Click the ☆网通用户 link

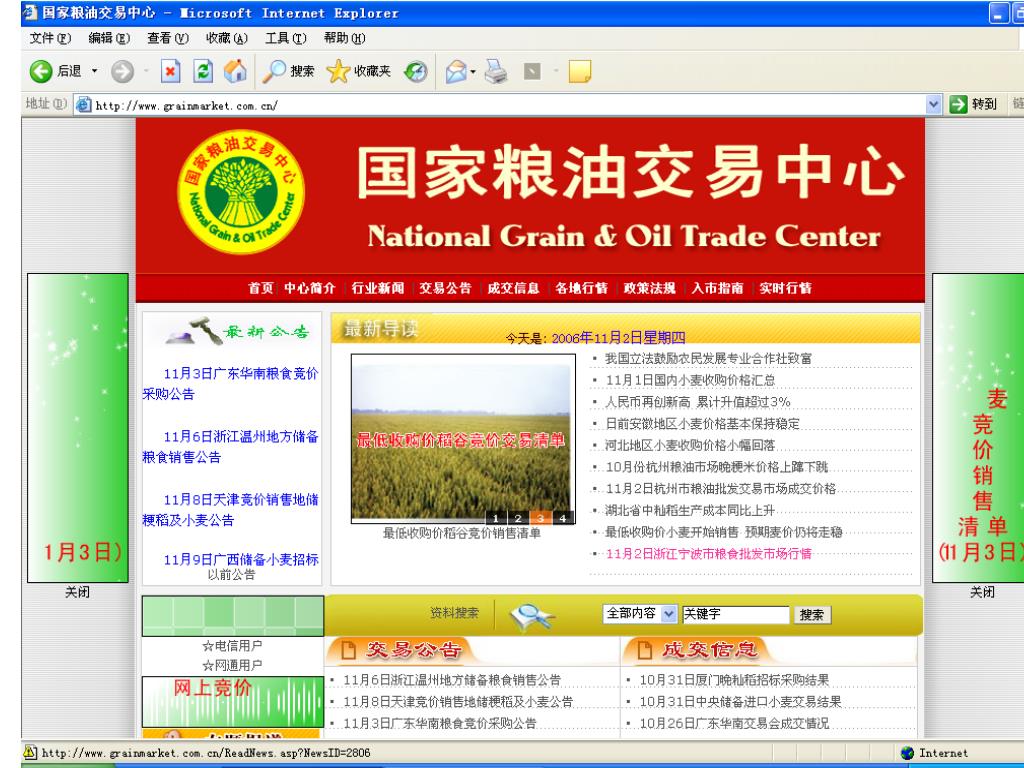click(x=232, y=665)
